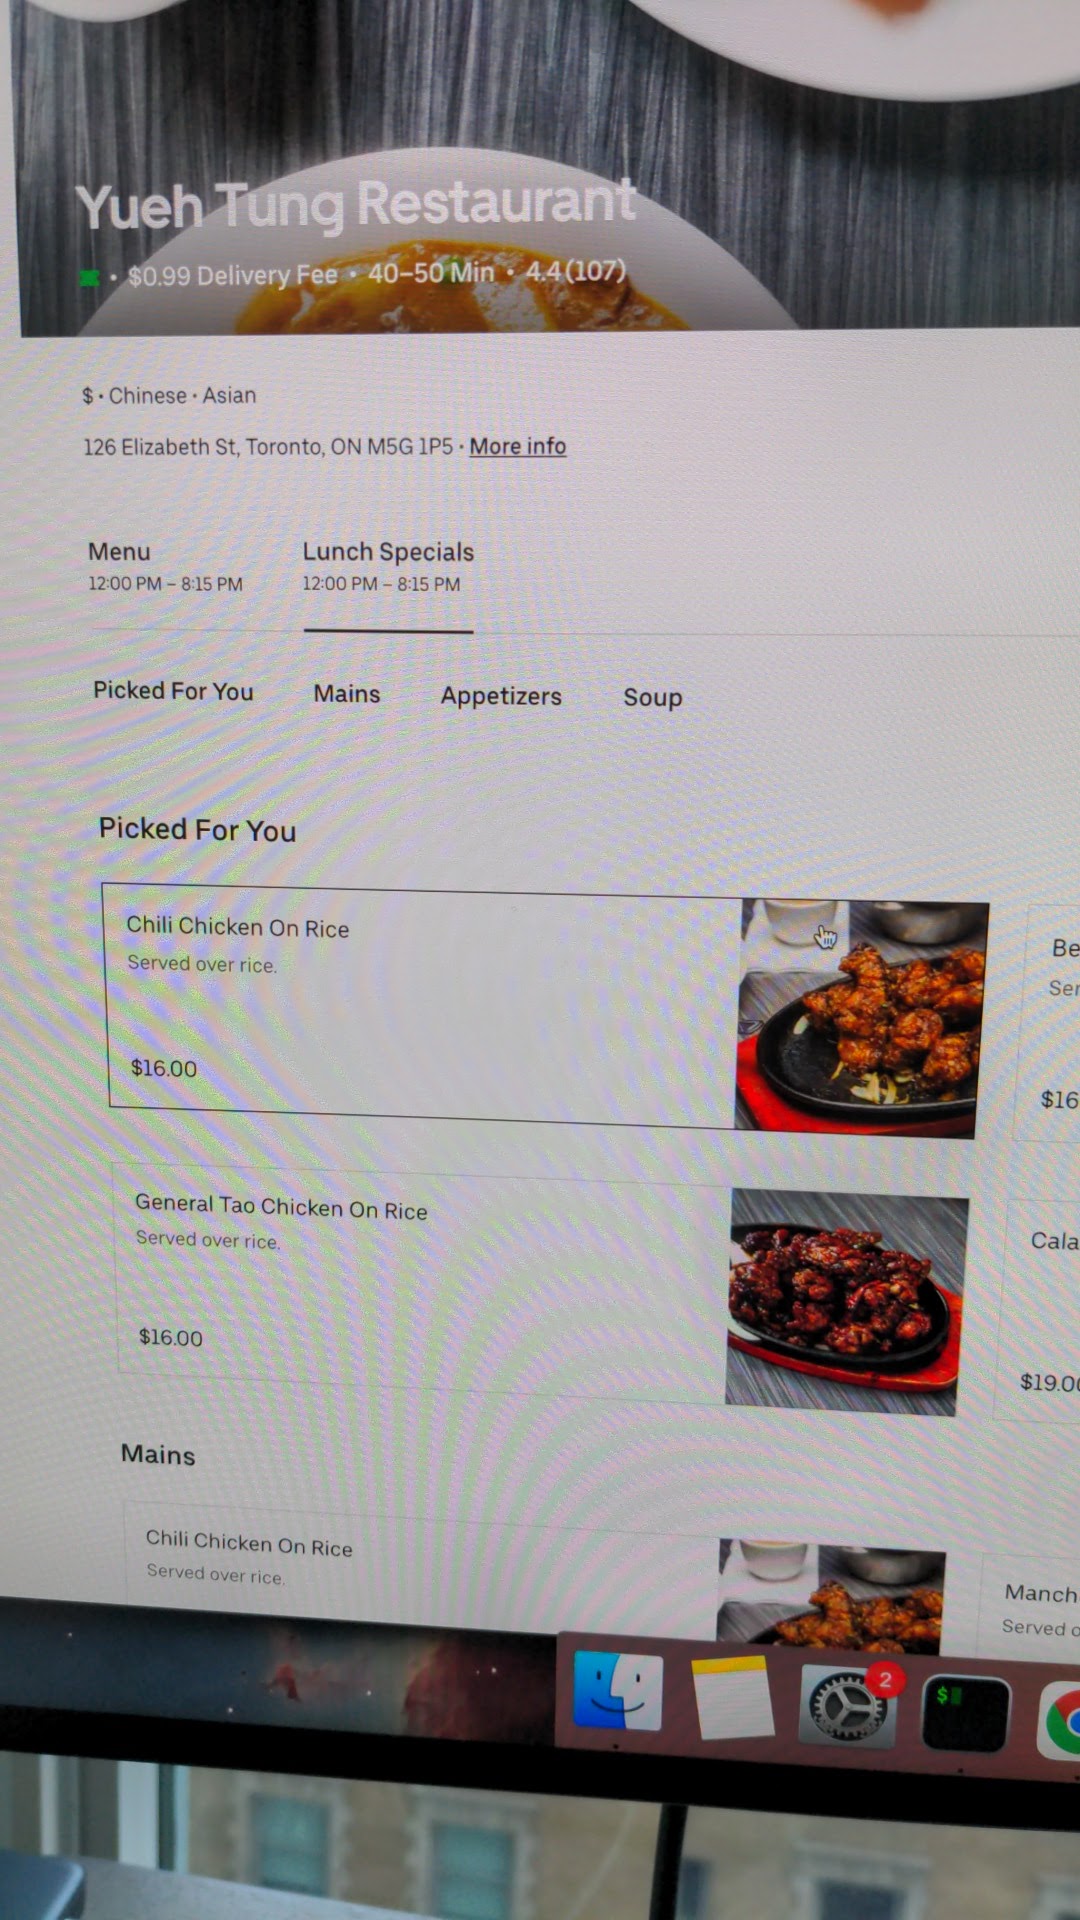The width and height of the screenshot is (1080, 1920).
Task: Click the 4.4 (107) rating text
Action: [x=576, y=271]
